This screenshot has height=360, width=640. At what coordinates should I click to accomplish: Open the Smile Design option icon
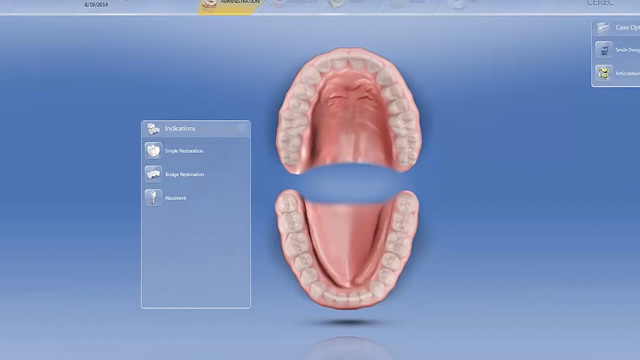point(604,50)
